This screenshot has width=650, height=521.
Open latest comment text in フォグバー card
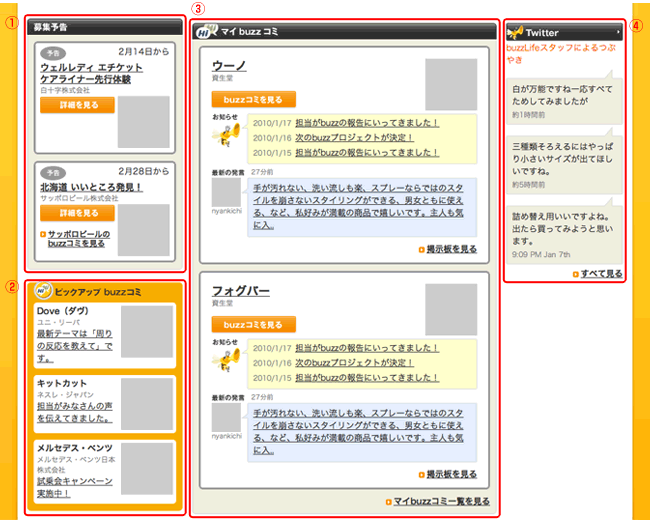pos(359,432)
